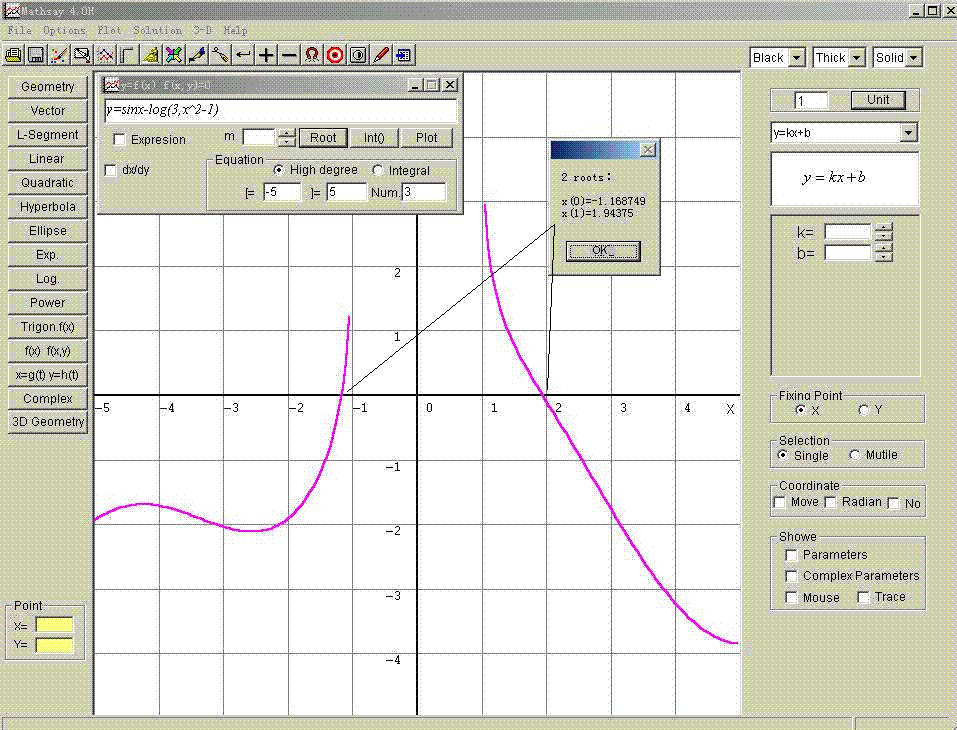957x730 pixels.
Task: Click the b= value spinner arrows
Action: (x=883, y=253)
